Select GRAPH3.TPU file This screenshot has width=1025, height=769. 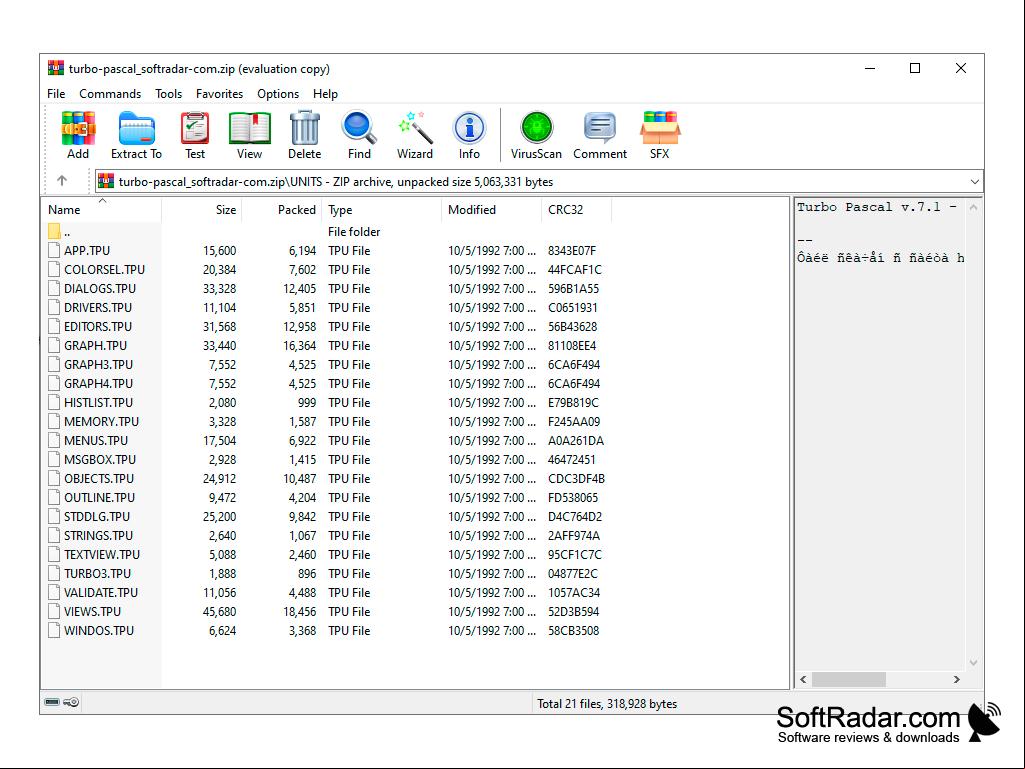pyautogui.click(x=98, y=364)
